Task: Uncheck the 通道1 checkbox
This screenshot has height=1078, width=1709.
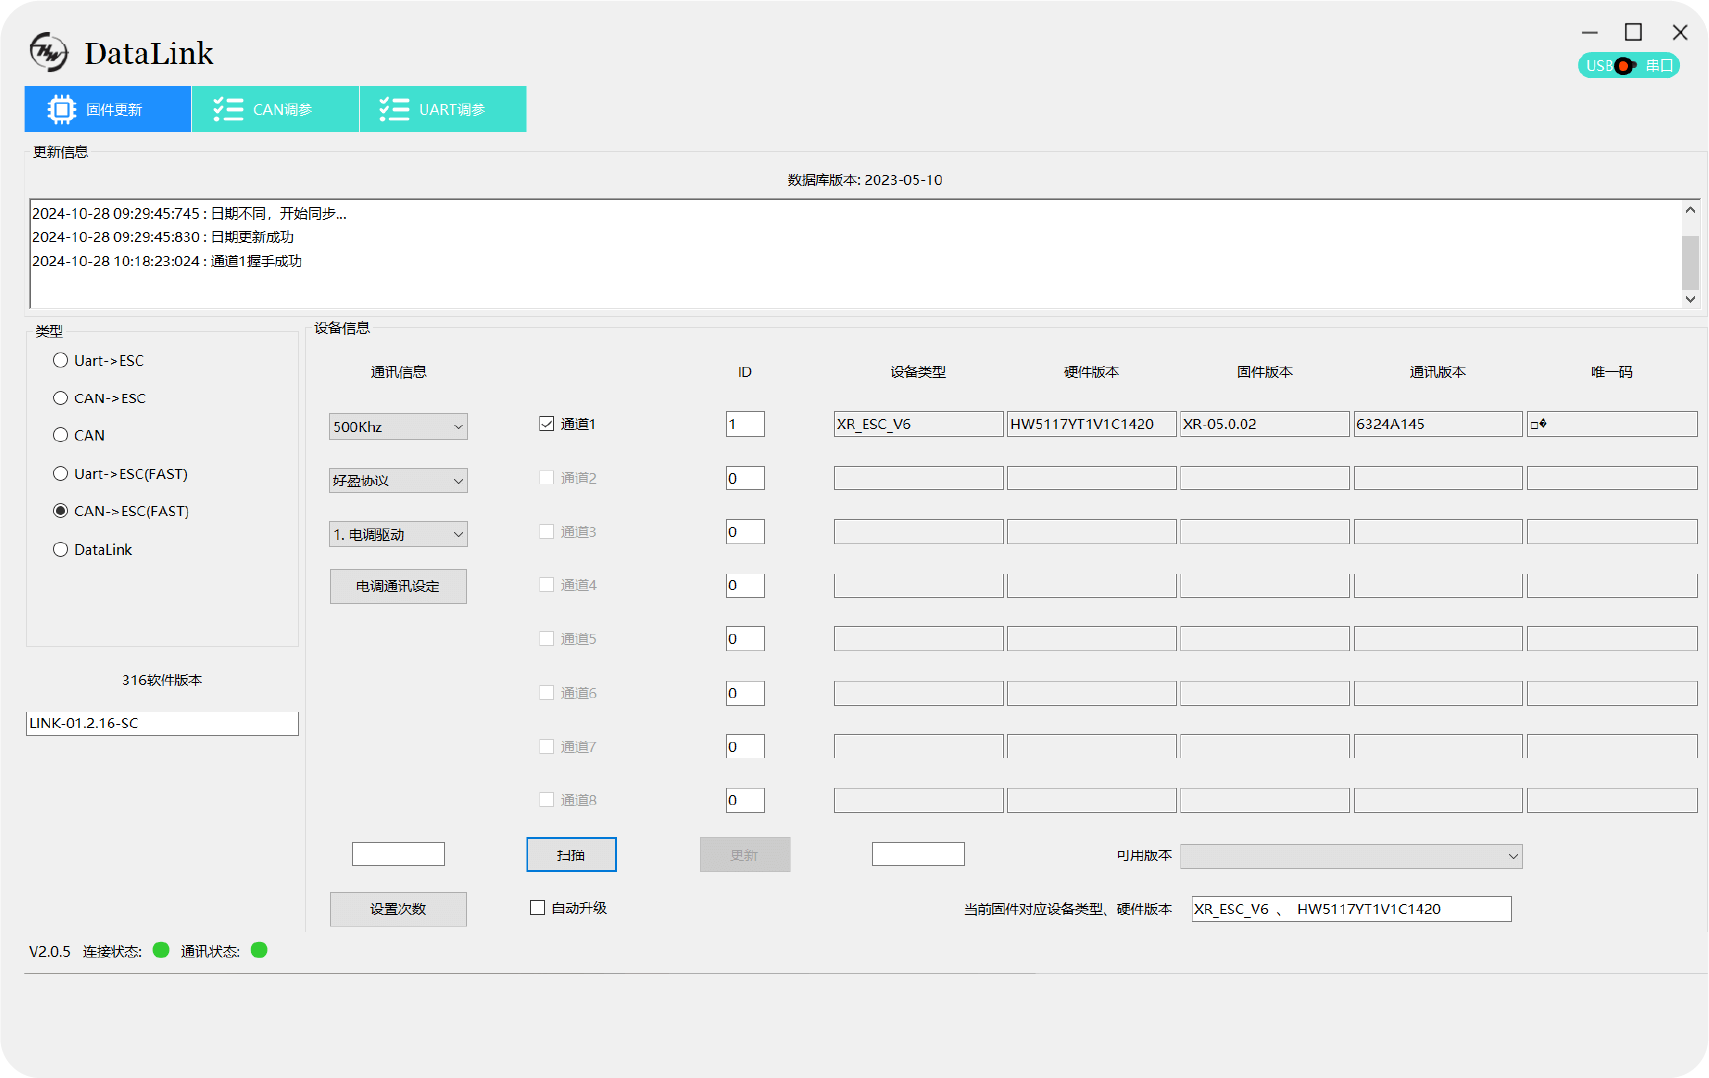Action: tap(547, 424)
